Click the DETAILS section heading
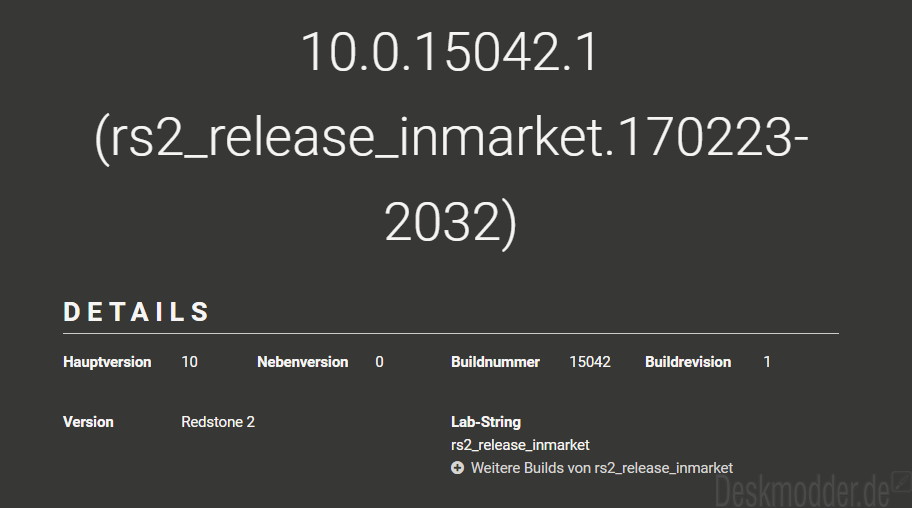This screenshot has height=508, width=912. [136, 312]
